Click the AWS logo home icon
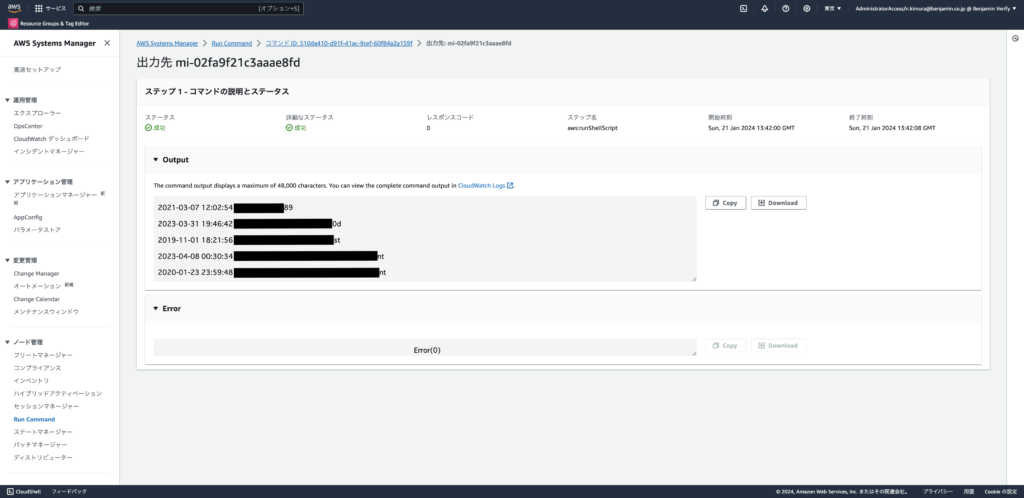The height and width of the screenshot is (498, 1024). tap(14, 8)
